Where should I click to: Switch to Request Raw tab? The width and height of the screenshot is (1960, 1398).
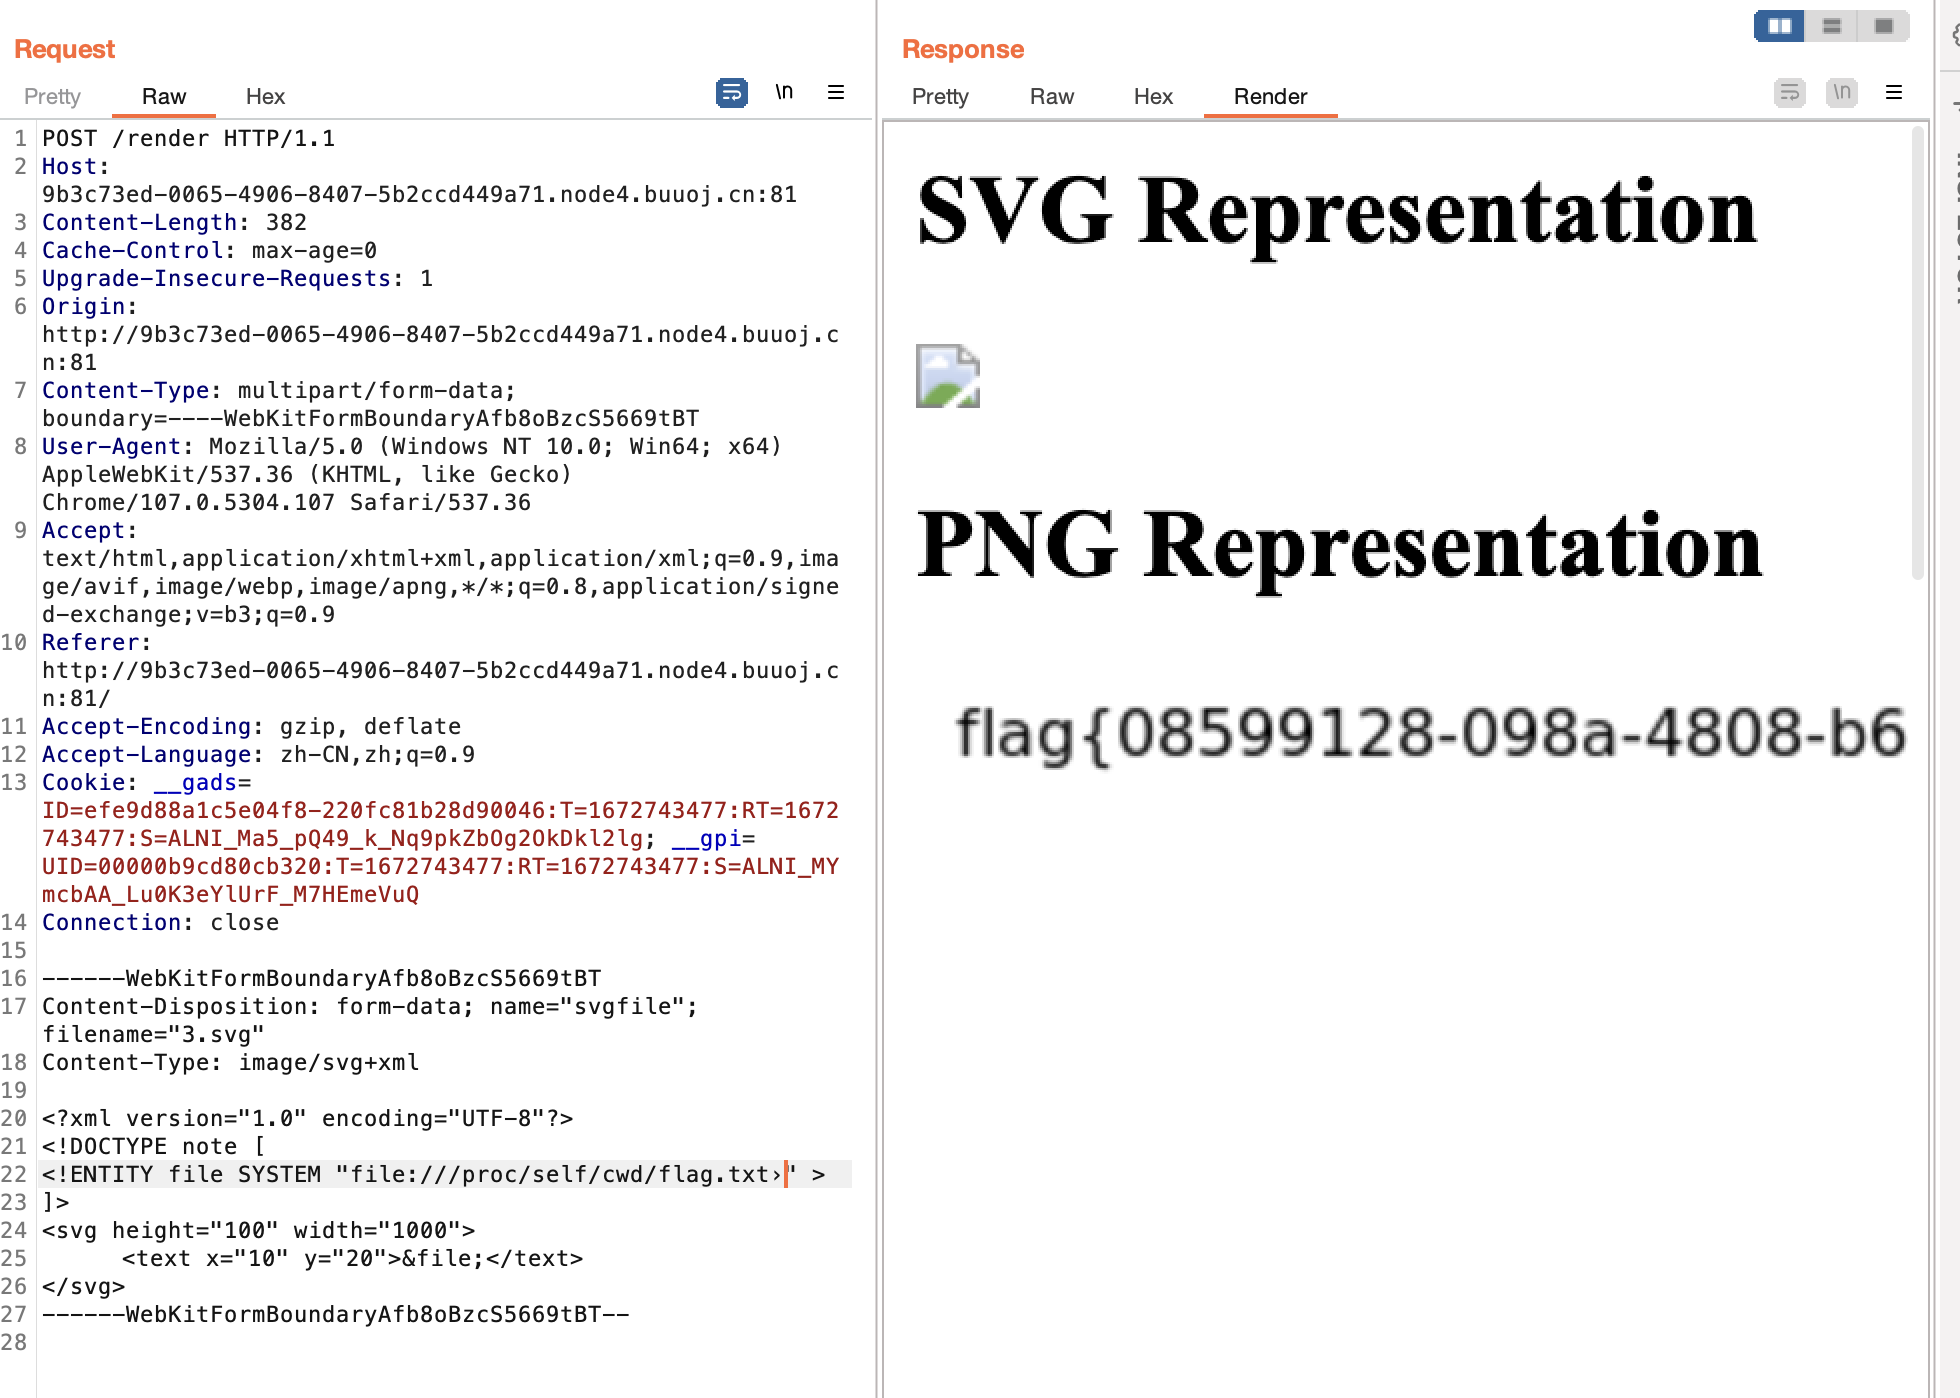[x=164, y=96]
